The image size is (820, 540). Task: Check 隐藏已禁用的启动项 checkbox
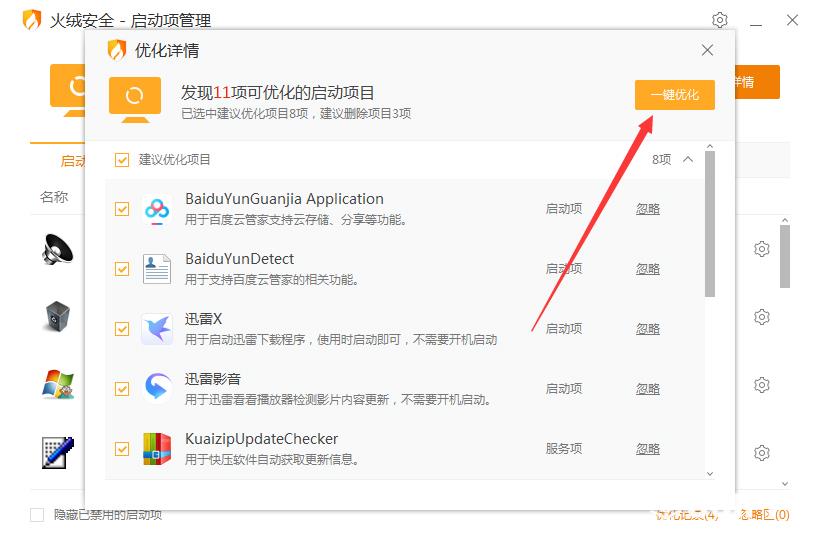(37, 515)
